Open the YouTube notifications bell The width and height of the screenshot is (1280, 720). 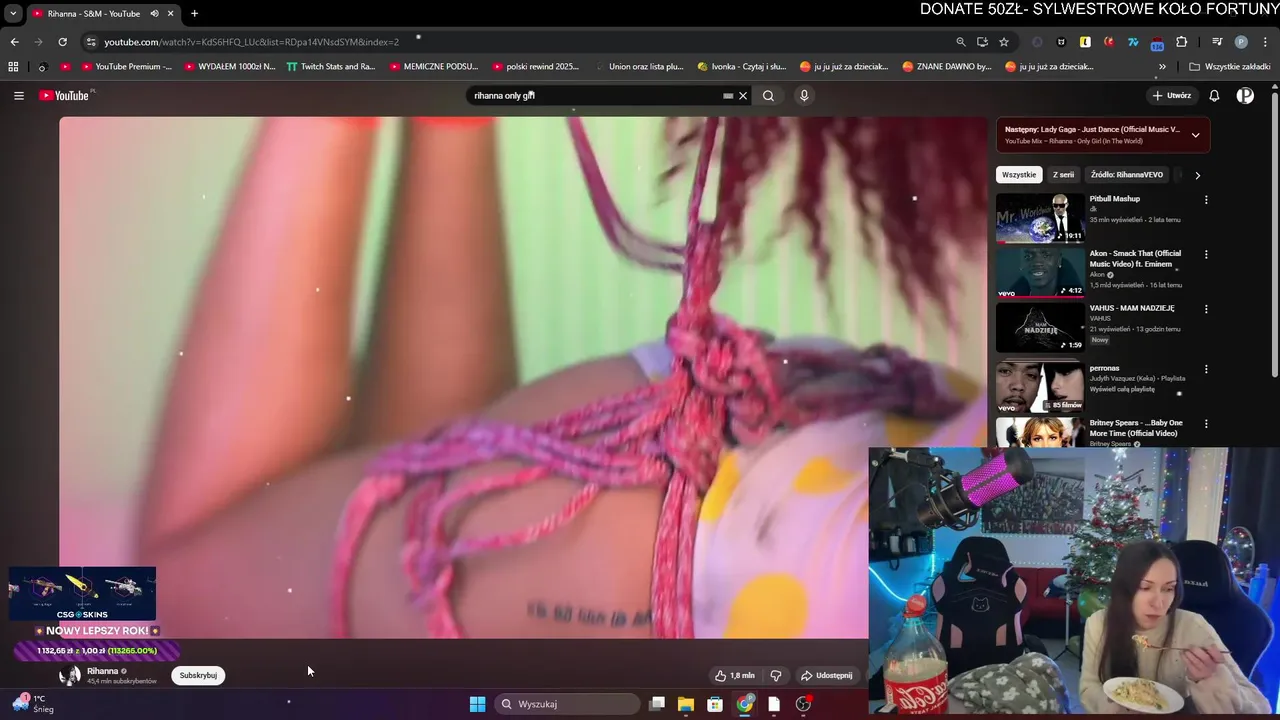click(1214, 96)
